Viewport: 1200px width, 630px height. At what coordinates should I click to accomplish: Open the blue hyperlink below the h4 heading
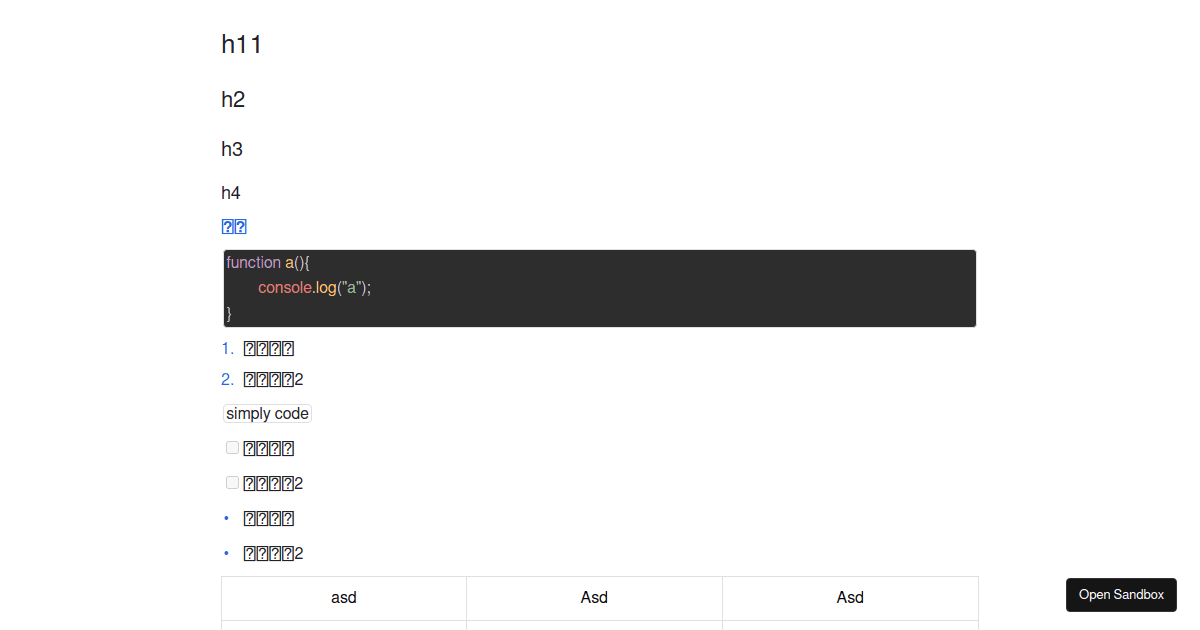pyautogui.click(x=234, y=226)
